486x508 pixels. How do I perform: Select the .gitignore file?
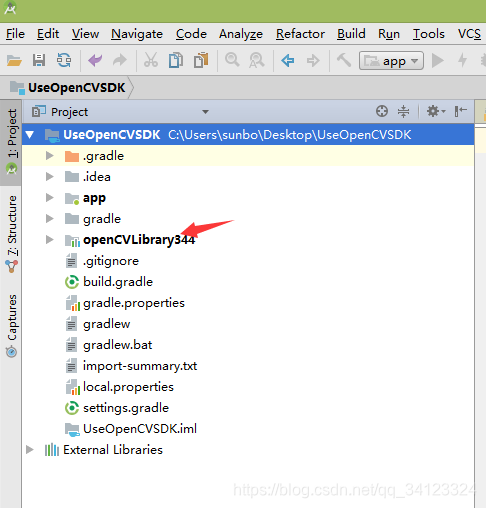point(111,261)
